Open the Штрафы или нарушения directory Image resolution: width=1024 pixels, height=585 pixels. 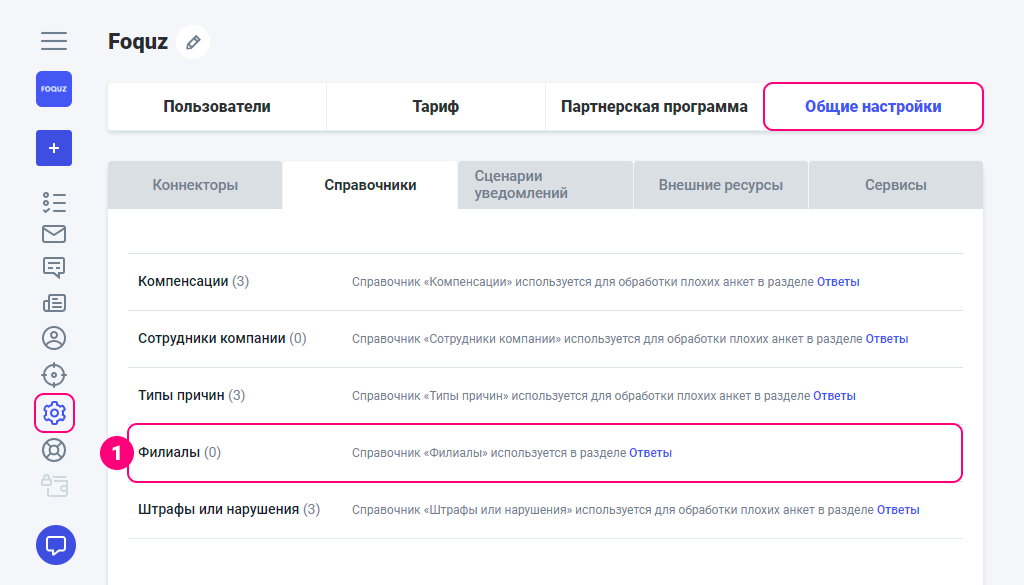[218, 510]
